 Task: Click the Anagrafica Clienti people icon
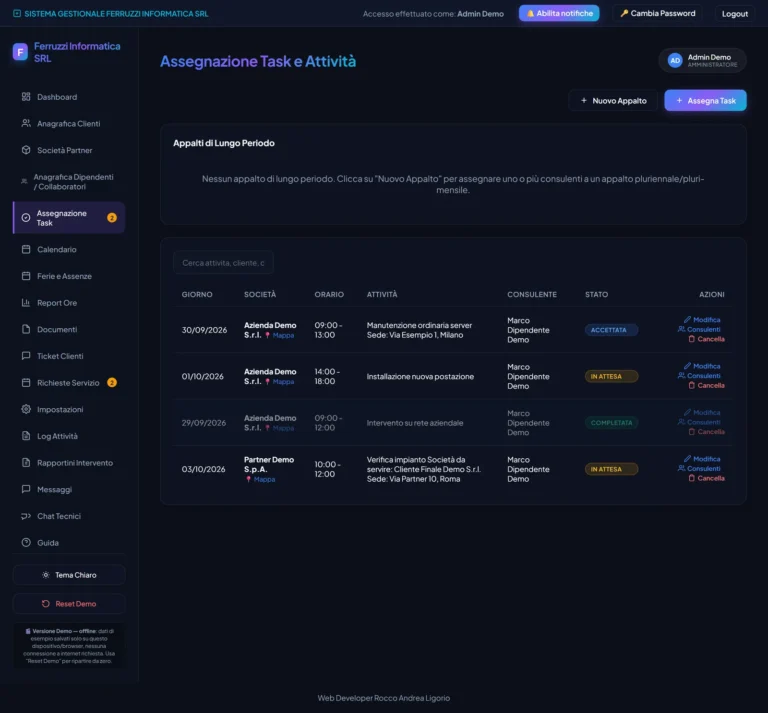(26, 123)
